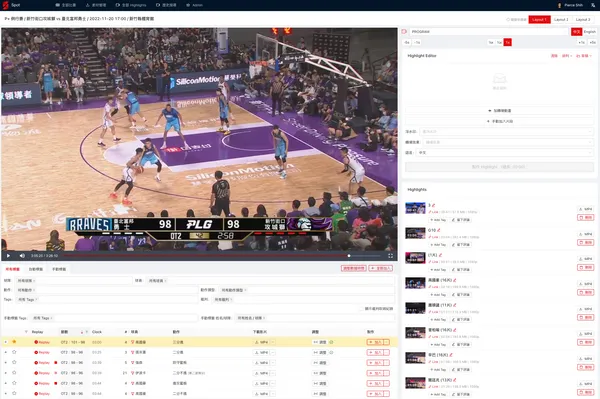Unstar the highlighted first play row
600x399 pixels.
pyautogui.click(x=14, y=342)
